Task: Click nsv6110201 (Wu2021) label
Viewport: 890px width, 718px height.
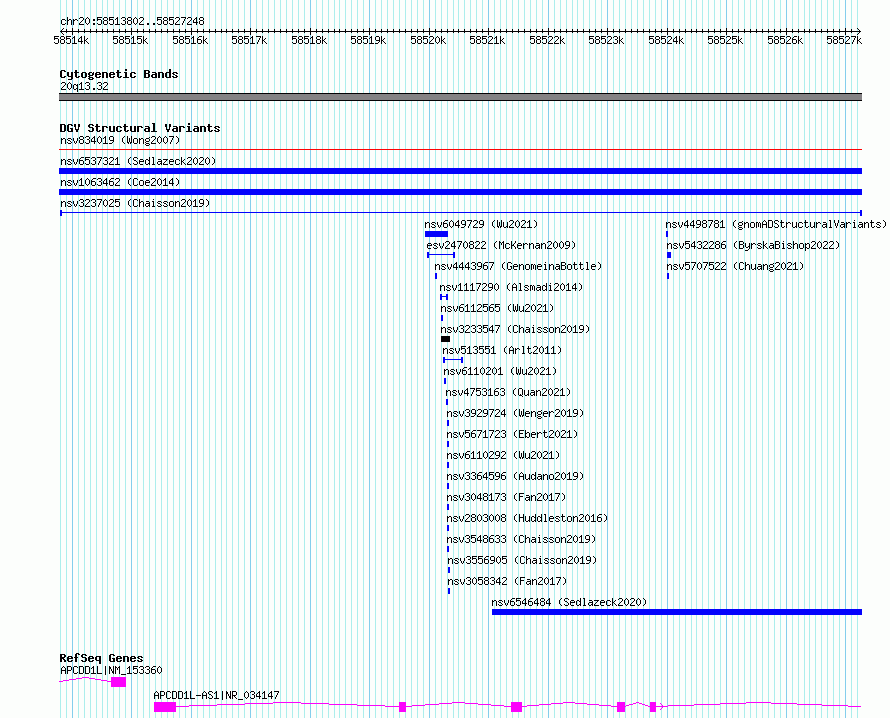Action: click(501, 371)
